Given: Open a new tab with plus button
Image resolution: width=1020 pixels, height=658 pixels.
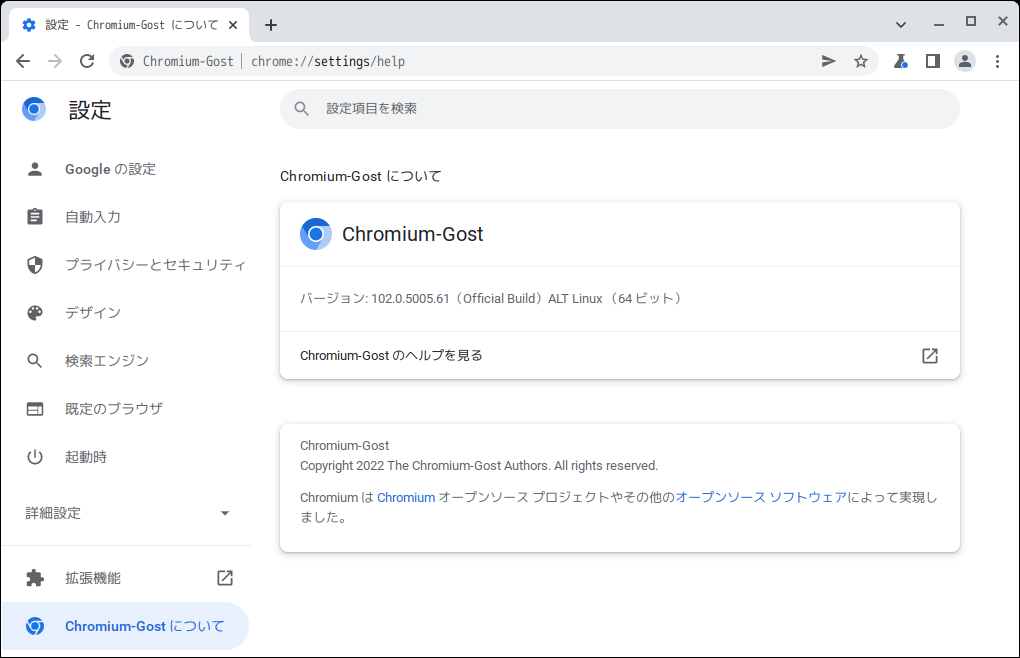Looking at the screenshot, I should coord(271,25).
